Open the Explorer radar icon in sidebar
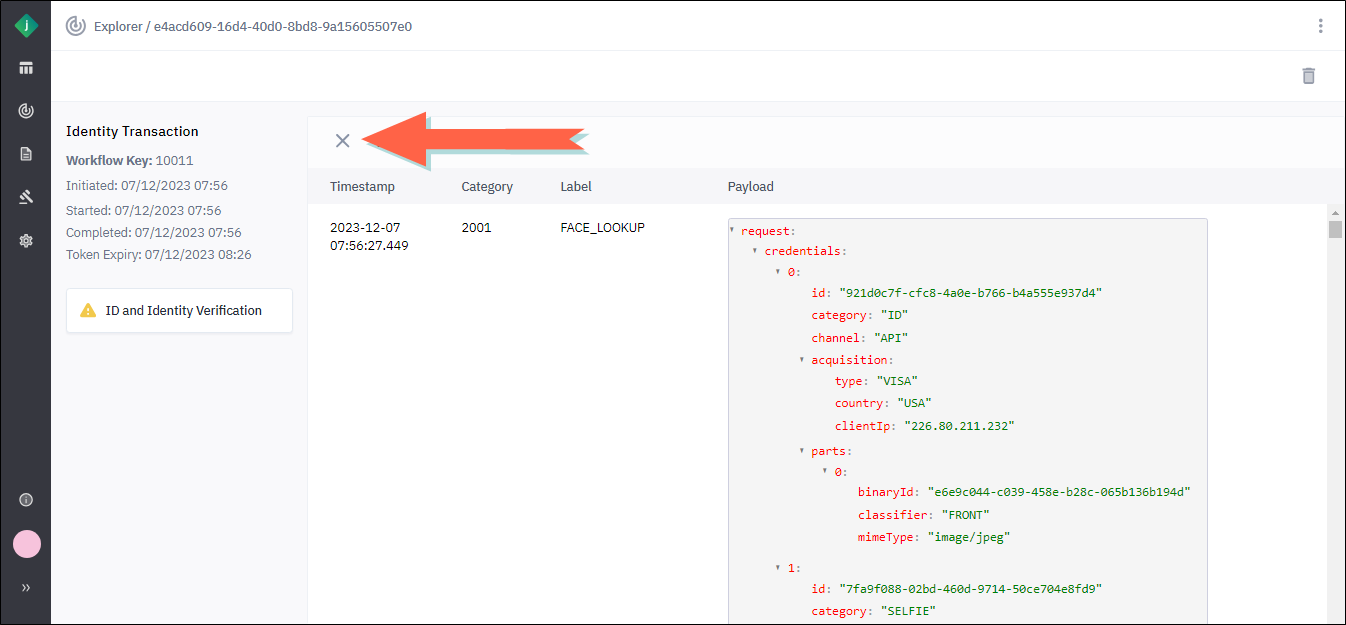This screenshot has height=625, width=1346. [x=26, y=111]
